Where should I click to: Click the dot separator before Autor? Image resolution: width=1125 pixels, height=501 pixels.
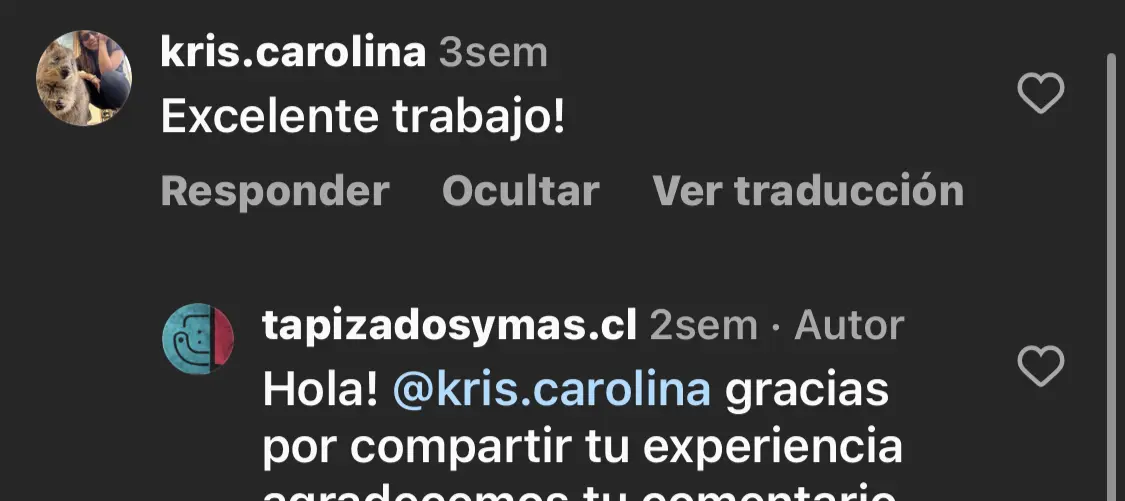[776, 327]
